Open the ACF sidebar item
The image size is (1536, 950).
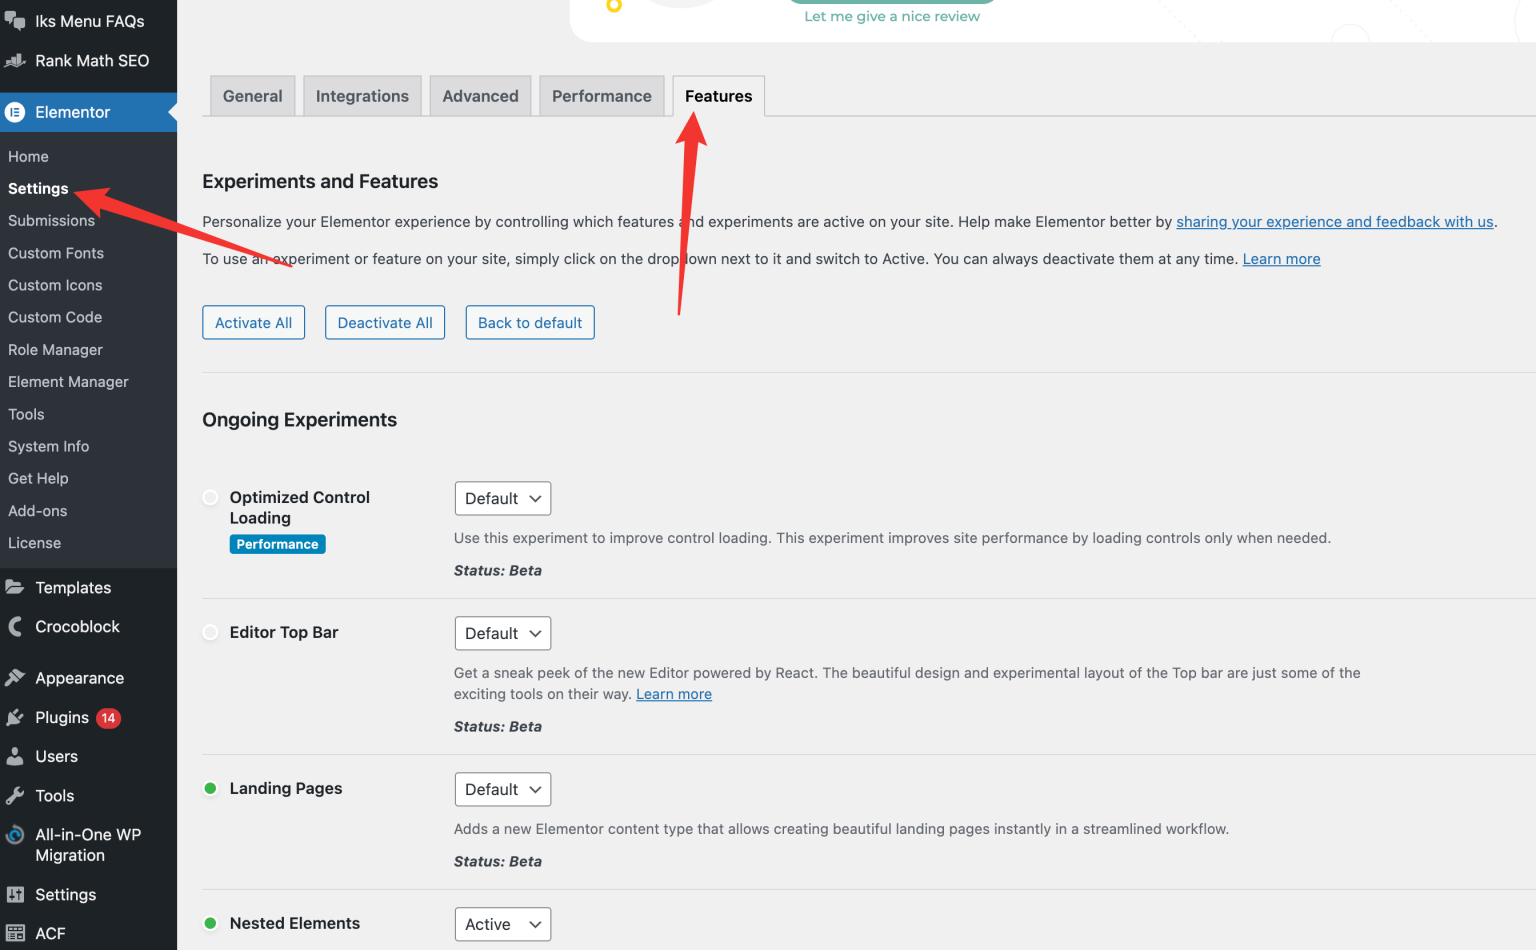50,932
